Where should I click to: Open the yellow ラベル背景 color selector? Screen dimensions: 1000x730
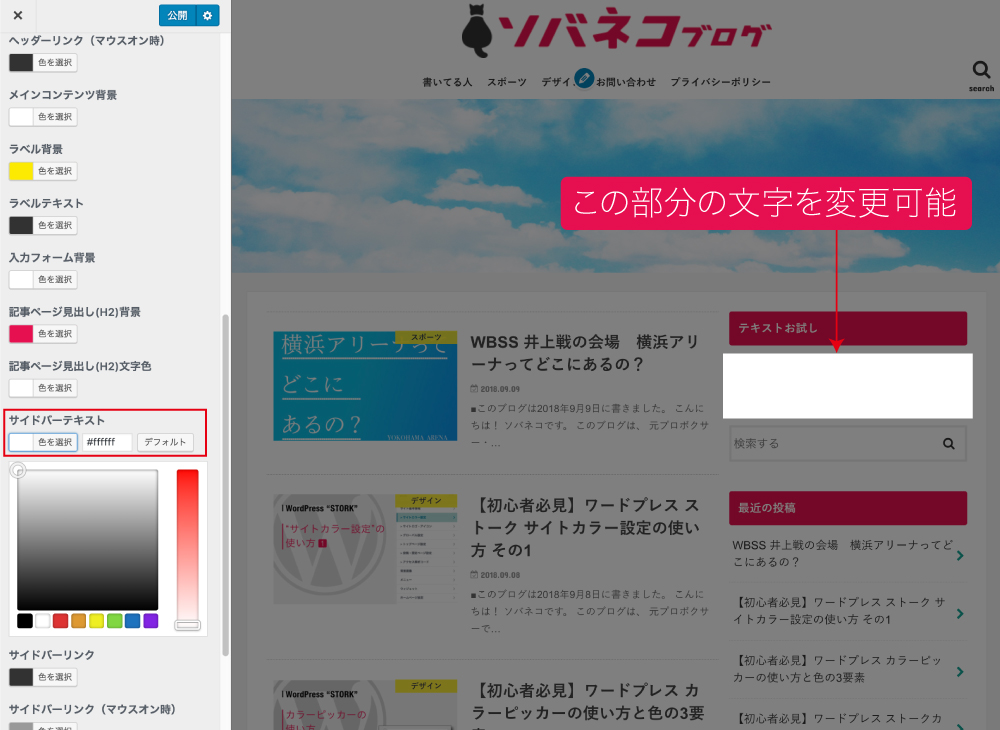pyautogui.click(x=43, y=171)
